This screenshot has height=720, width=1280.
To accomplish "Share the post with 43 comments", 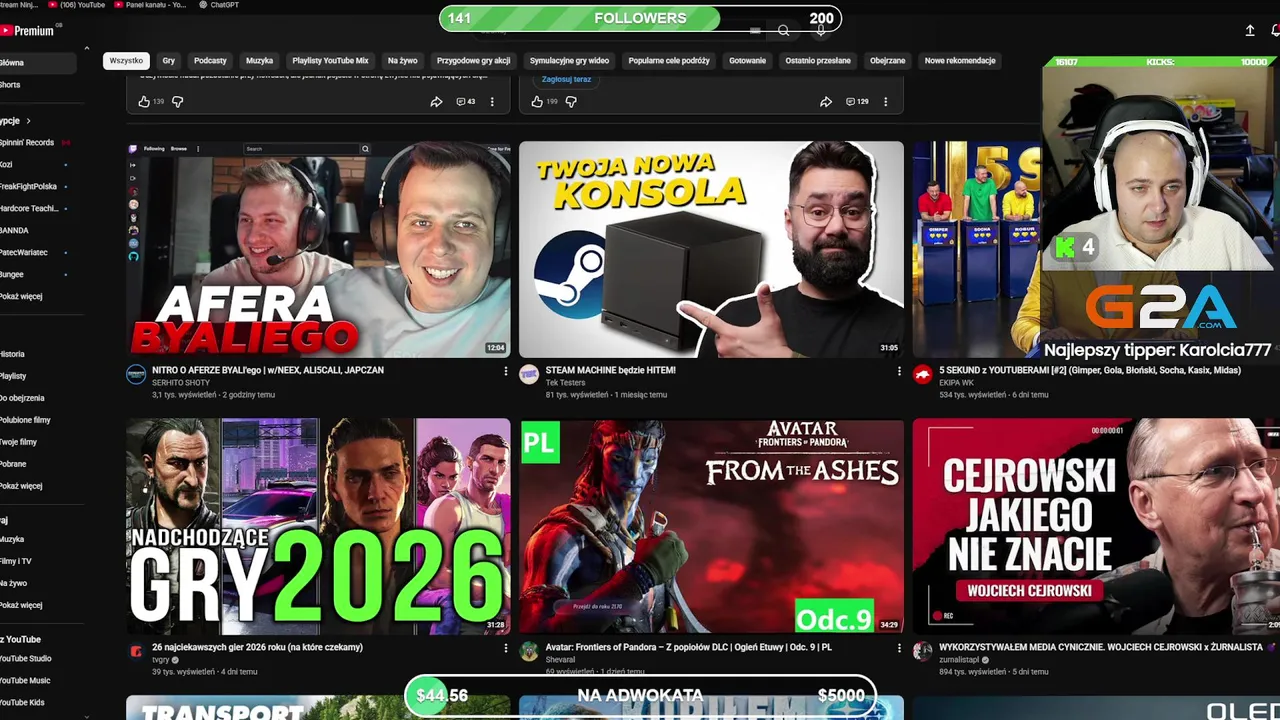I will 436,102.
